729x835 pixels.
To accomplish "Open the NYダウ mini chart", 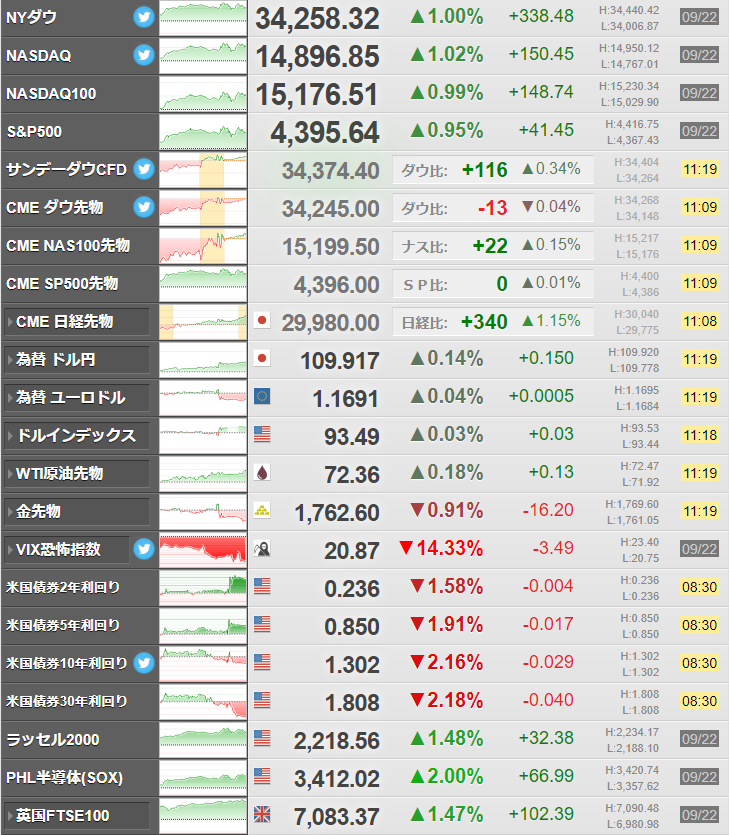I will (203, 18).
